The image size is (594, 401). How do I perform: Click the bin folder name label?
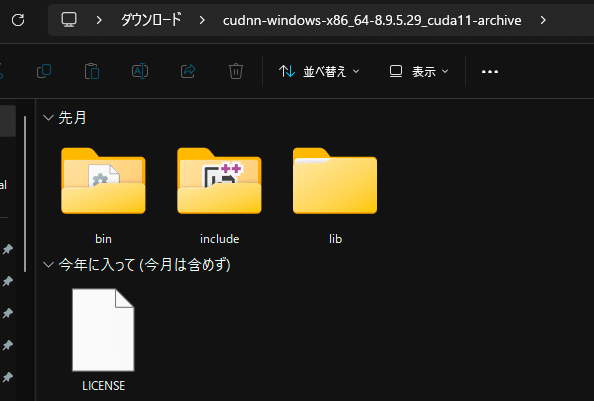(x=103, y=239)
